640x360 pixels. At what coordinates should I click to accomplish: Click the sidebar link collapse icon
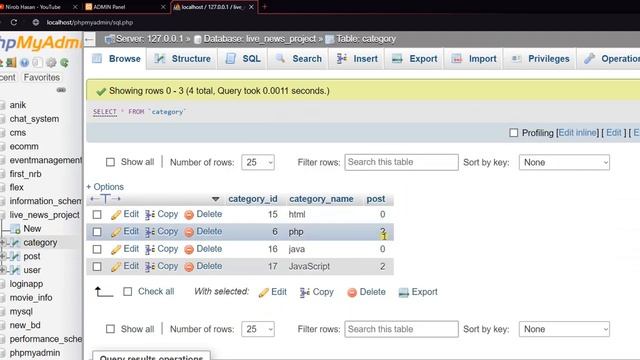(x=61, y=90)
